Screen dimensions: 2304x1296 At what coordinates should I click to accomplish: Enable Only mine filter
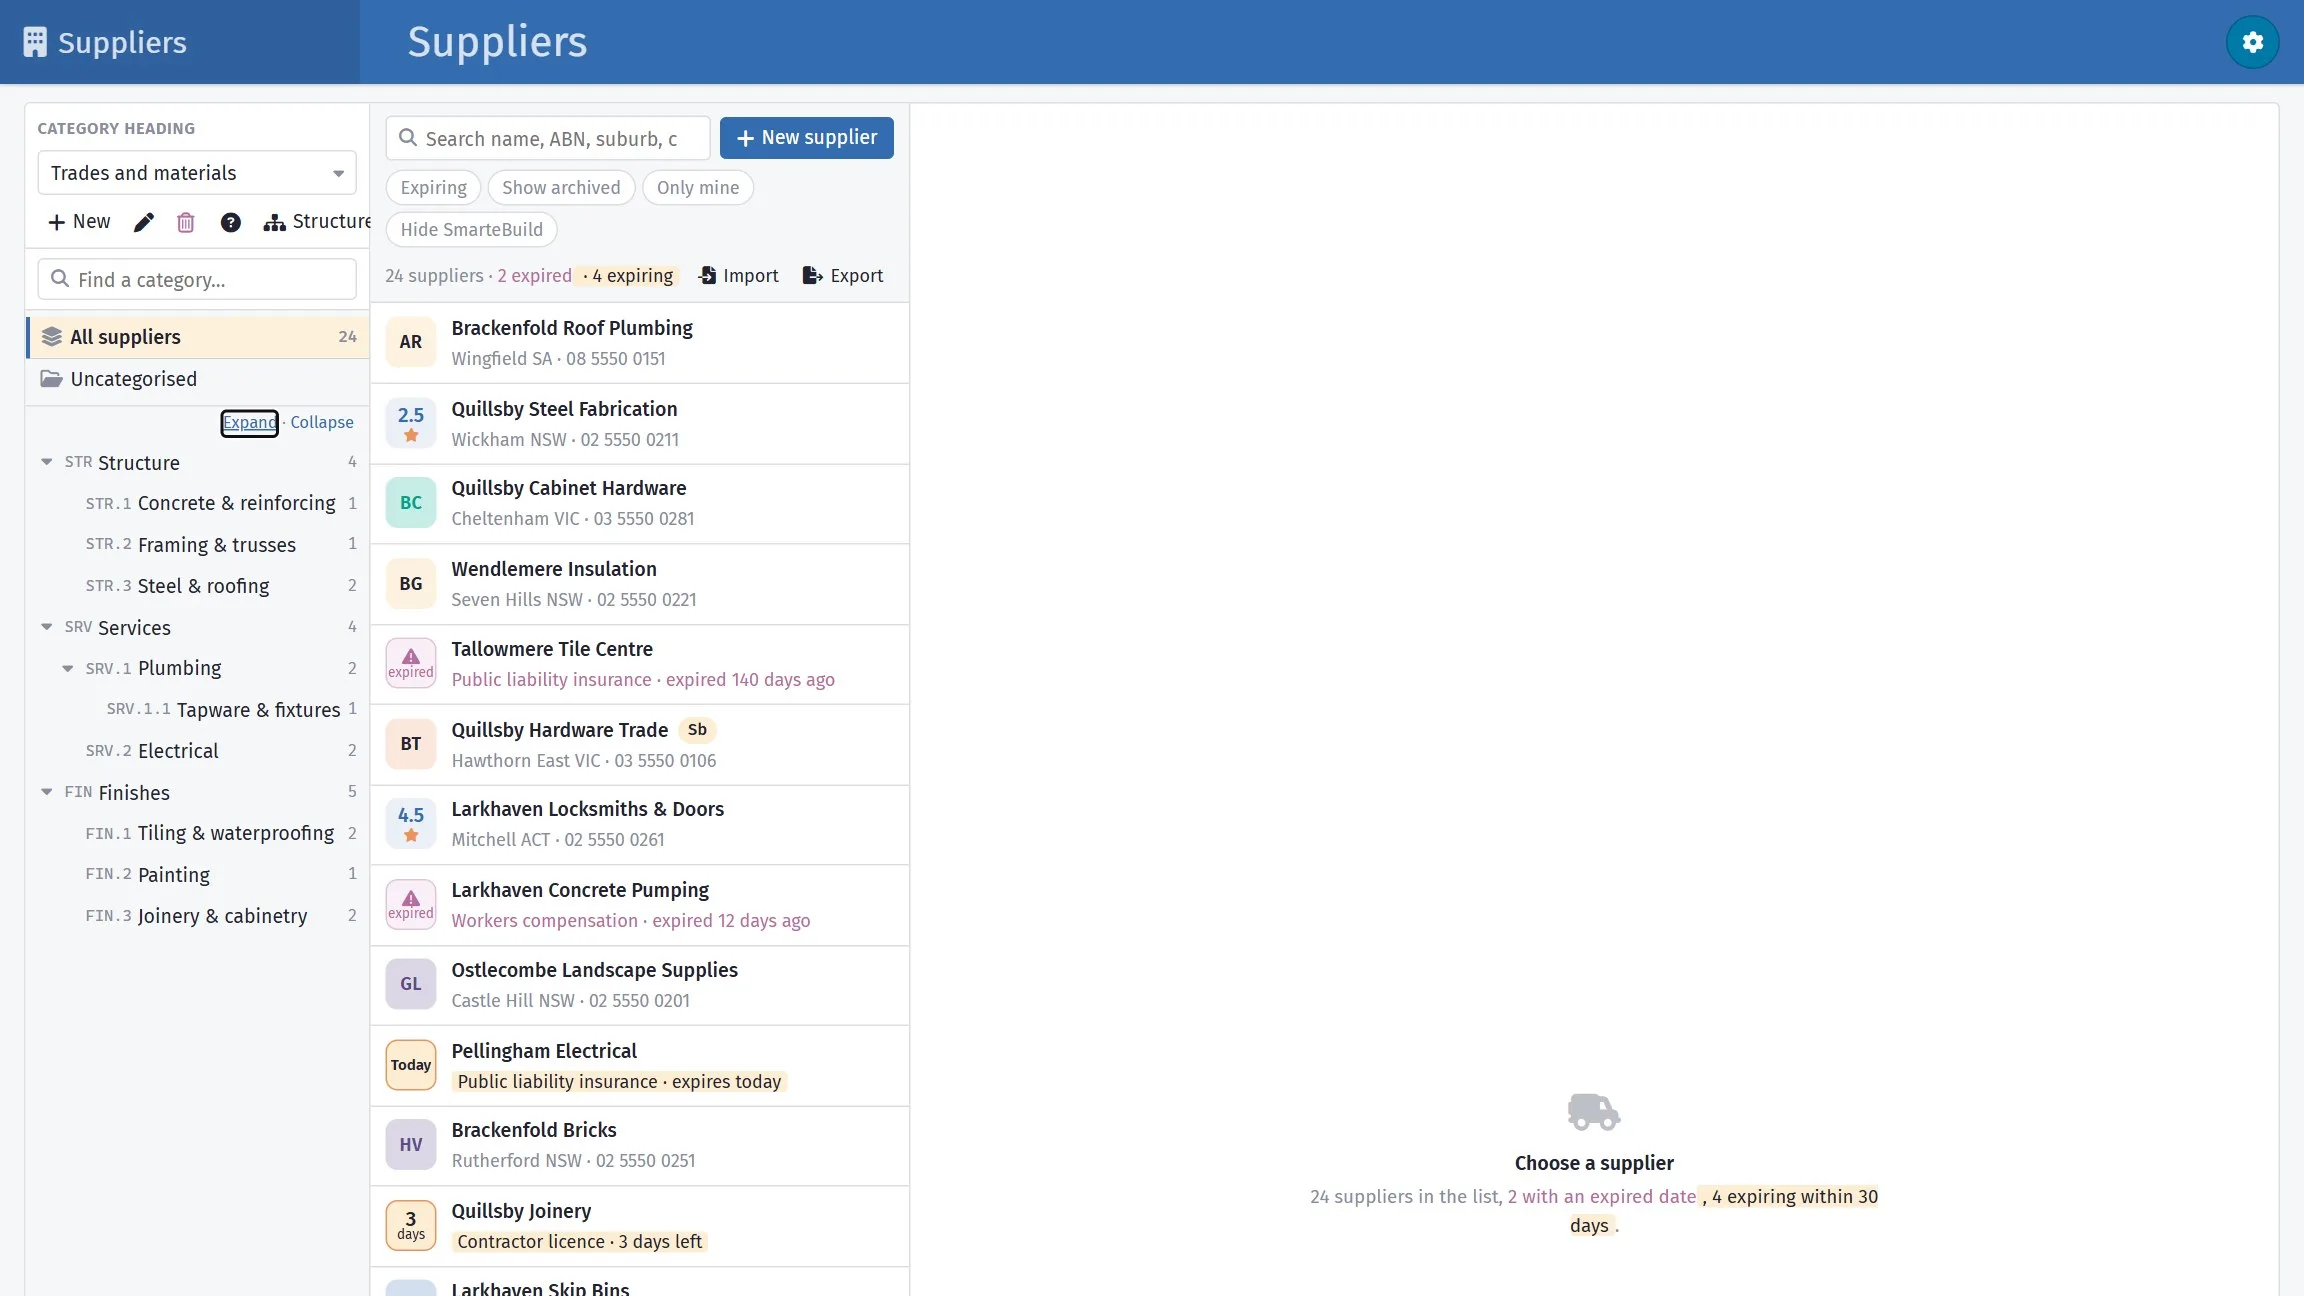[x=698, y=188]
